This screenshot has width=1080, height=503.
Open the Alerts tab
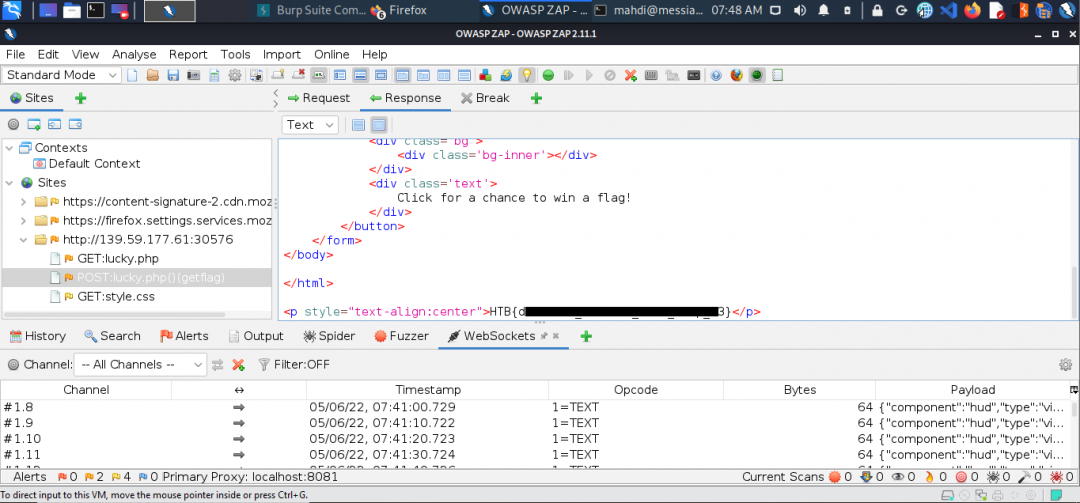pos(184,336)
